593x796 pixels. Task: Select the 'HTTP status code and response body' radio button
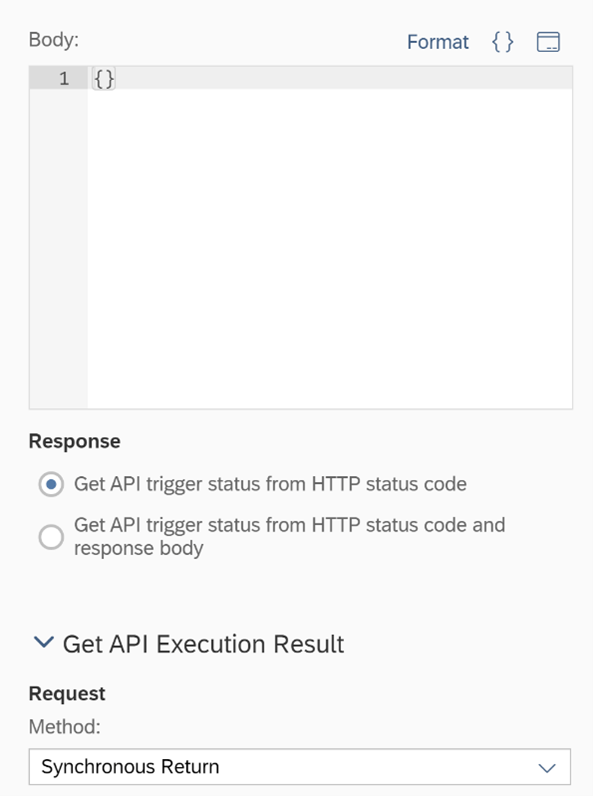click(51, 537)
